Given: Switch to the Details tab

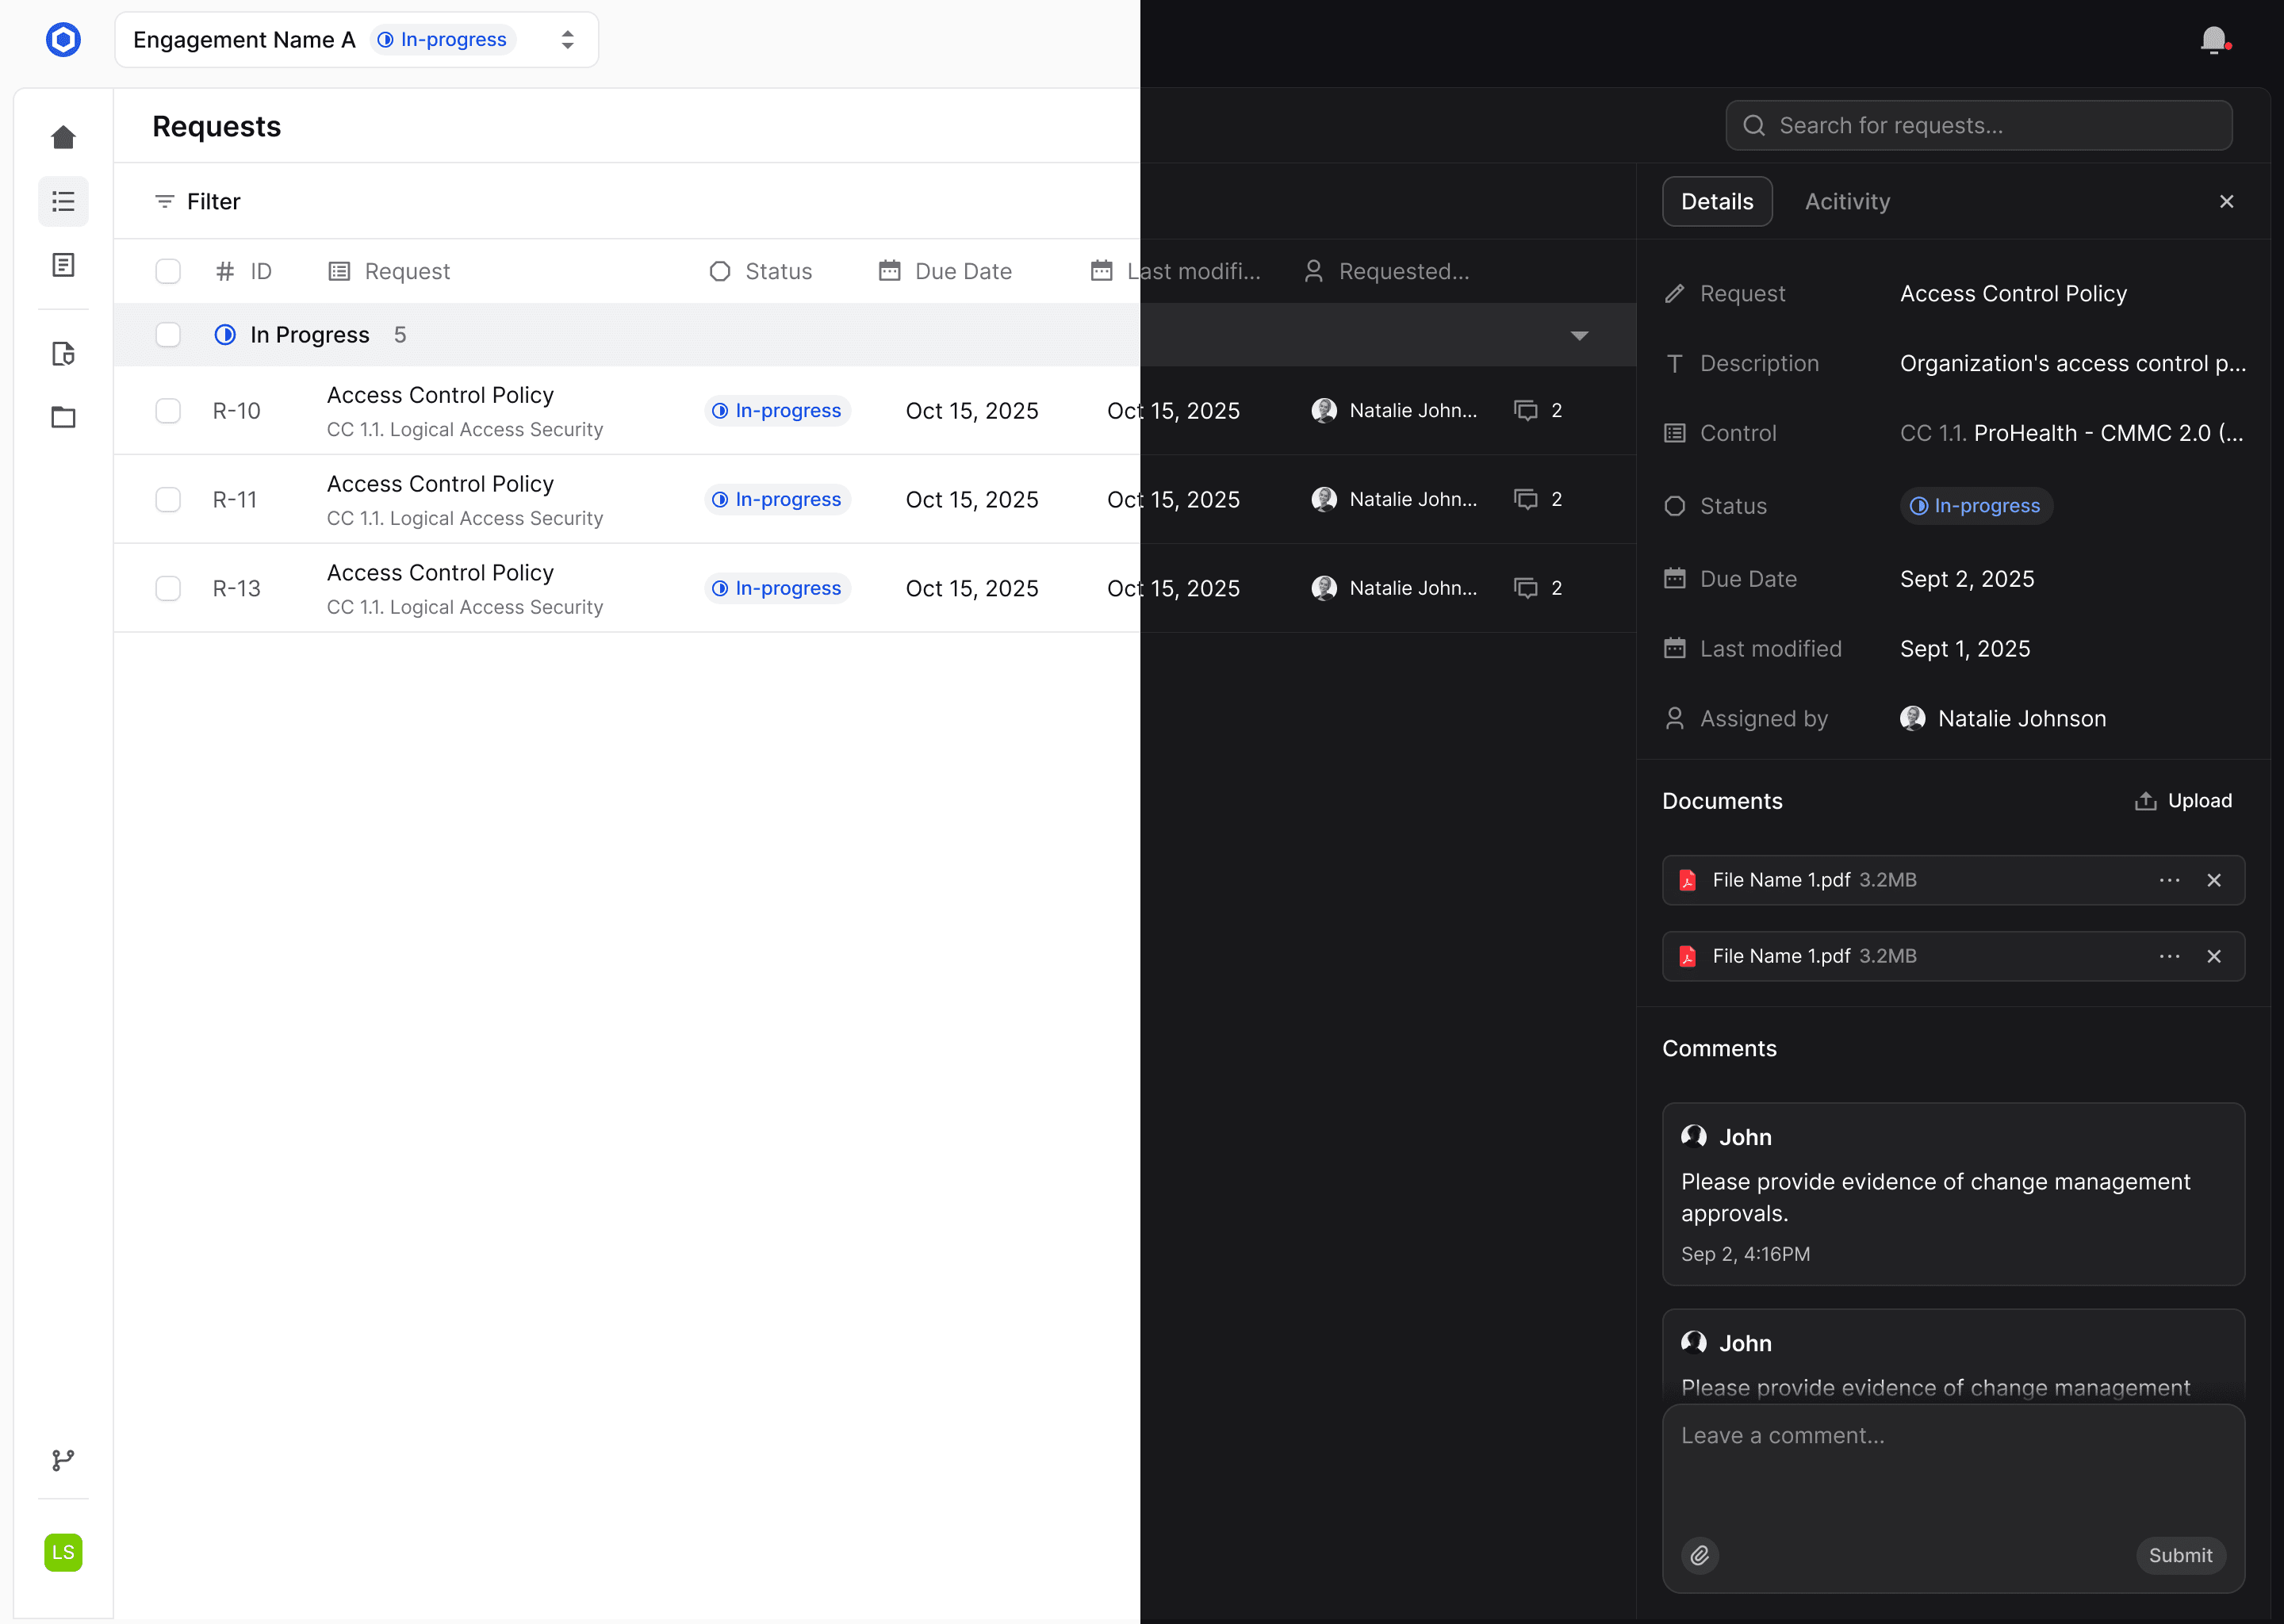Looking at the screenshot, I should pyautogui.click(x=1717, y=202).
